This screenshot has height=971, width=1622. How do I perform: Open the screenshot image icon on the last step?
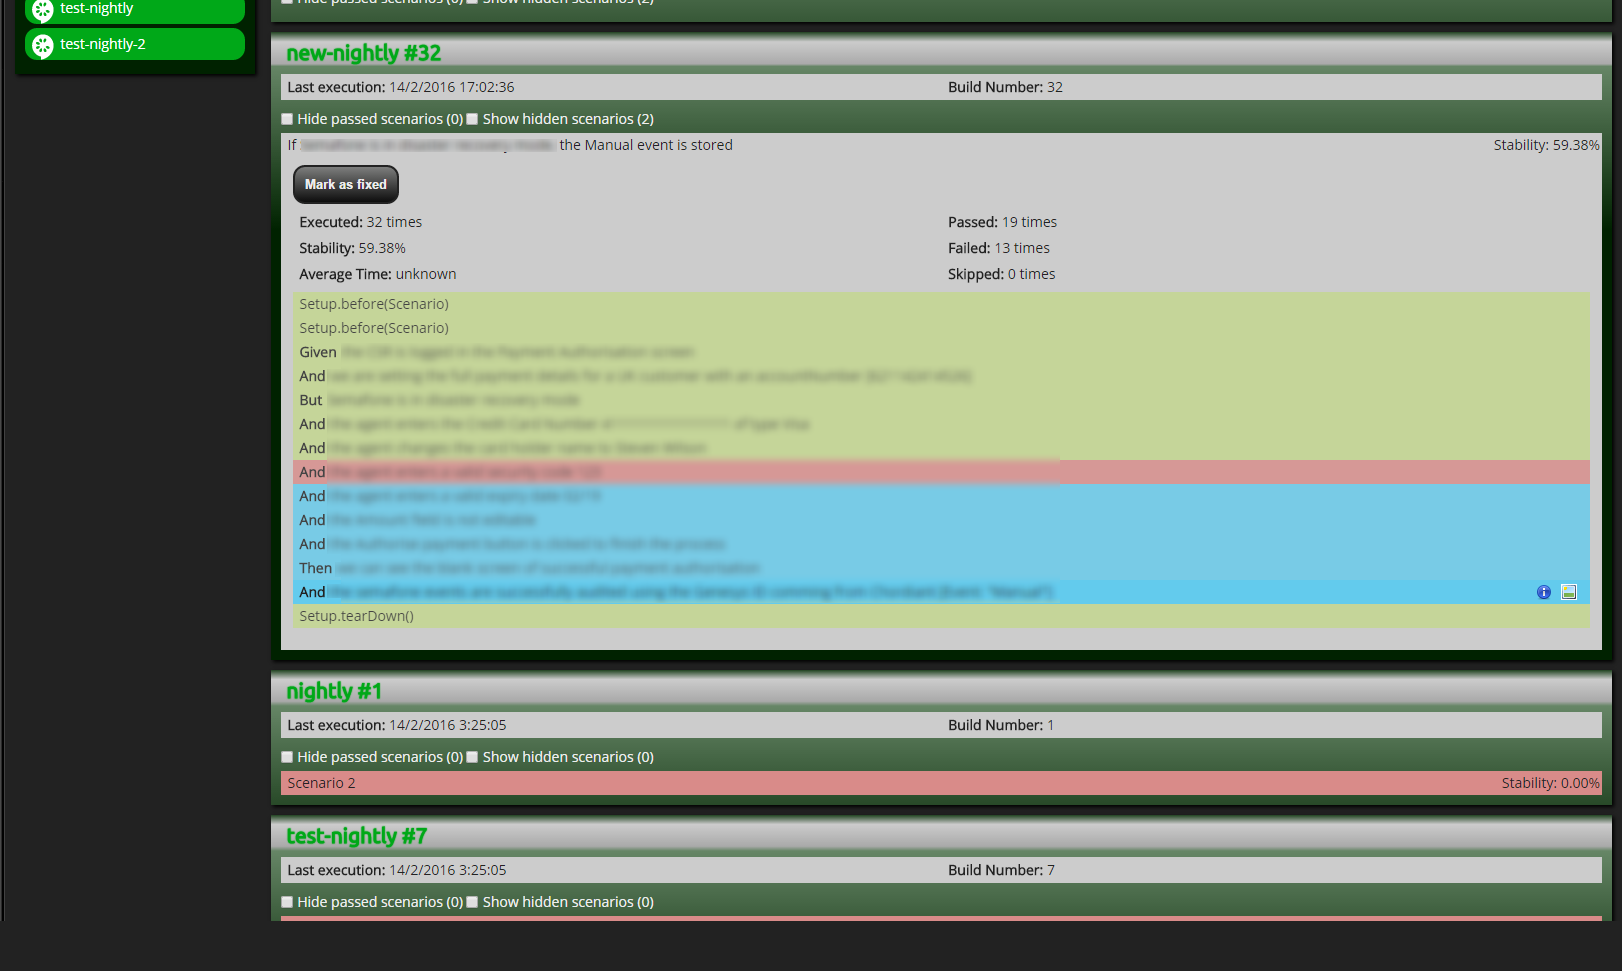tap(1569, 592)
